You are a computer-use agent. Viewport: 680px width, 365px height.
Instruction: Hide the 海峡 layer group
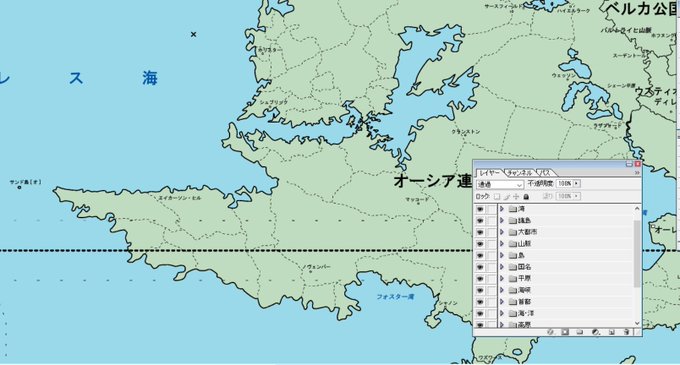(x=480, y=290)
